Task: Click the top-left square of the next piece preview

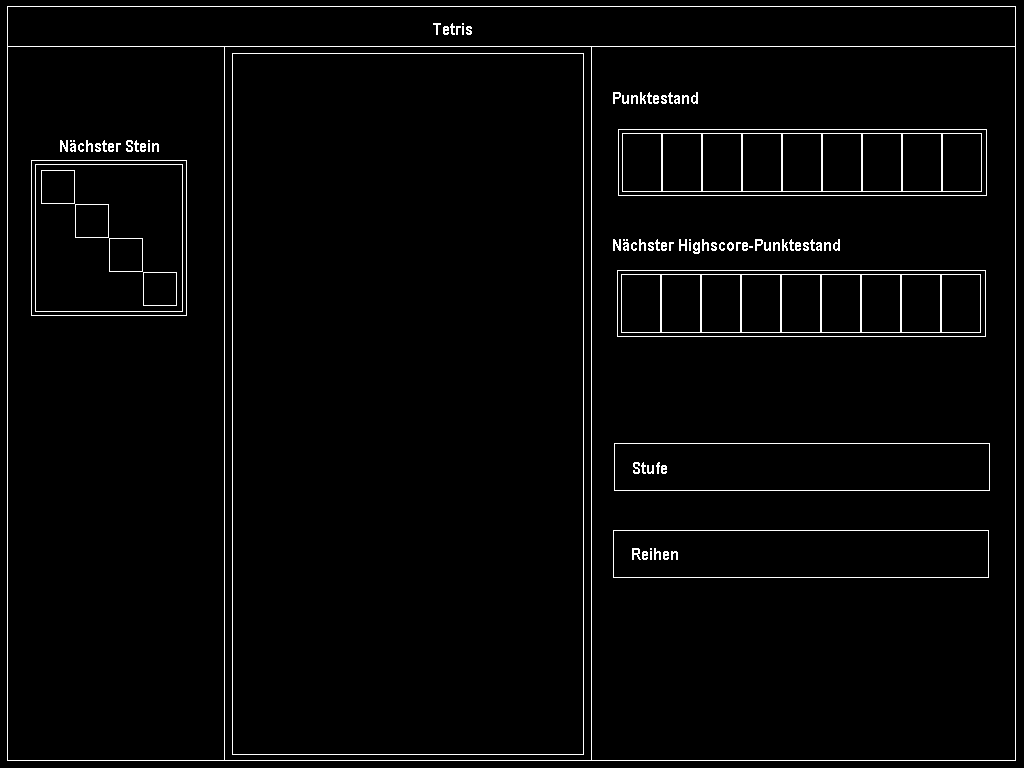Action: click(x=58, y=187)
